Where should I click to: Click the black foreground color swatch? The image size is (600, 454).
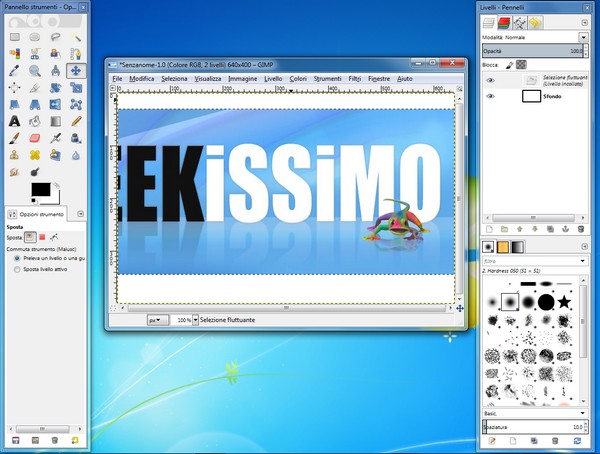[41, 189]
